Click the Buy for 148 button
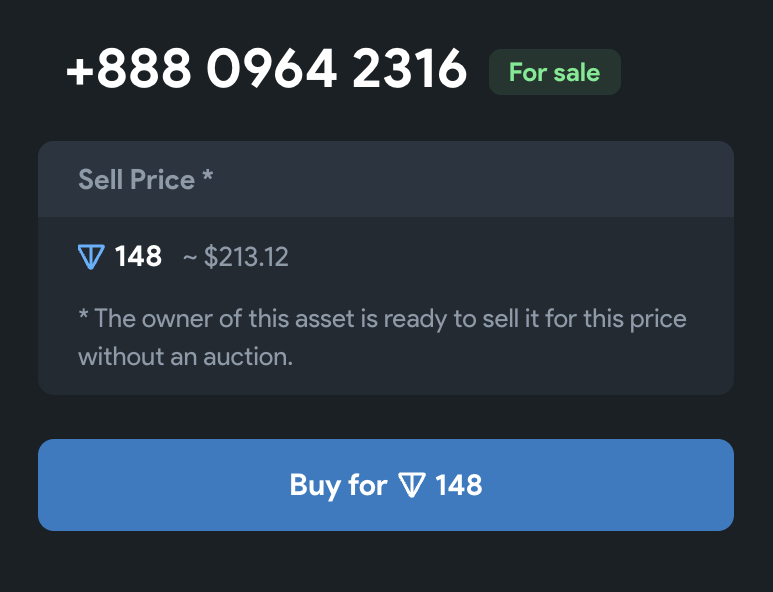This screenshot has height=592, width=773. pos(386,485)
